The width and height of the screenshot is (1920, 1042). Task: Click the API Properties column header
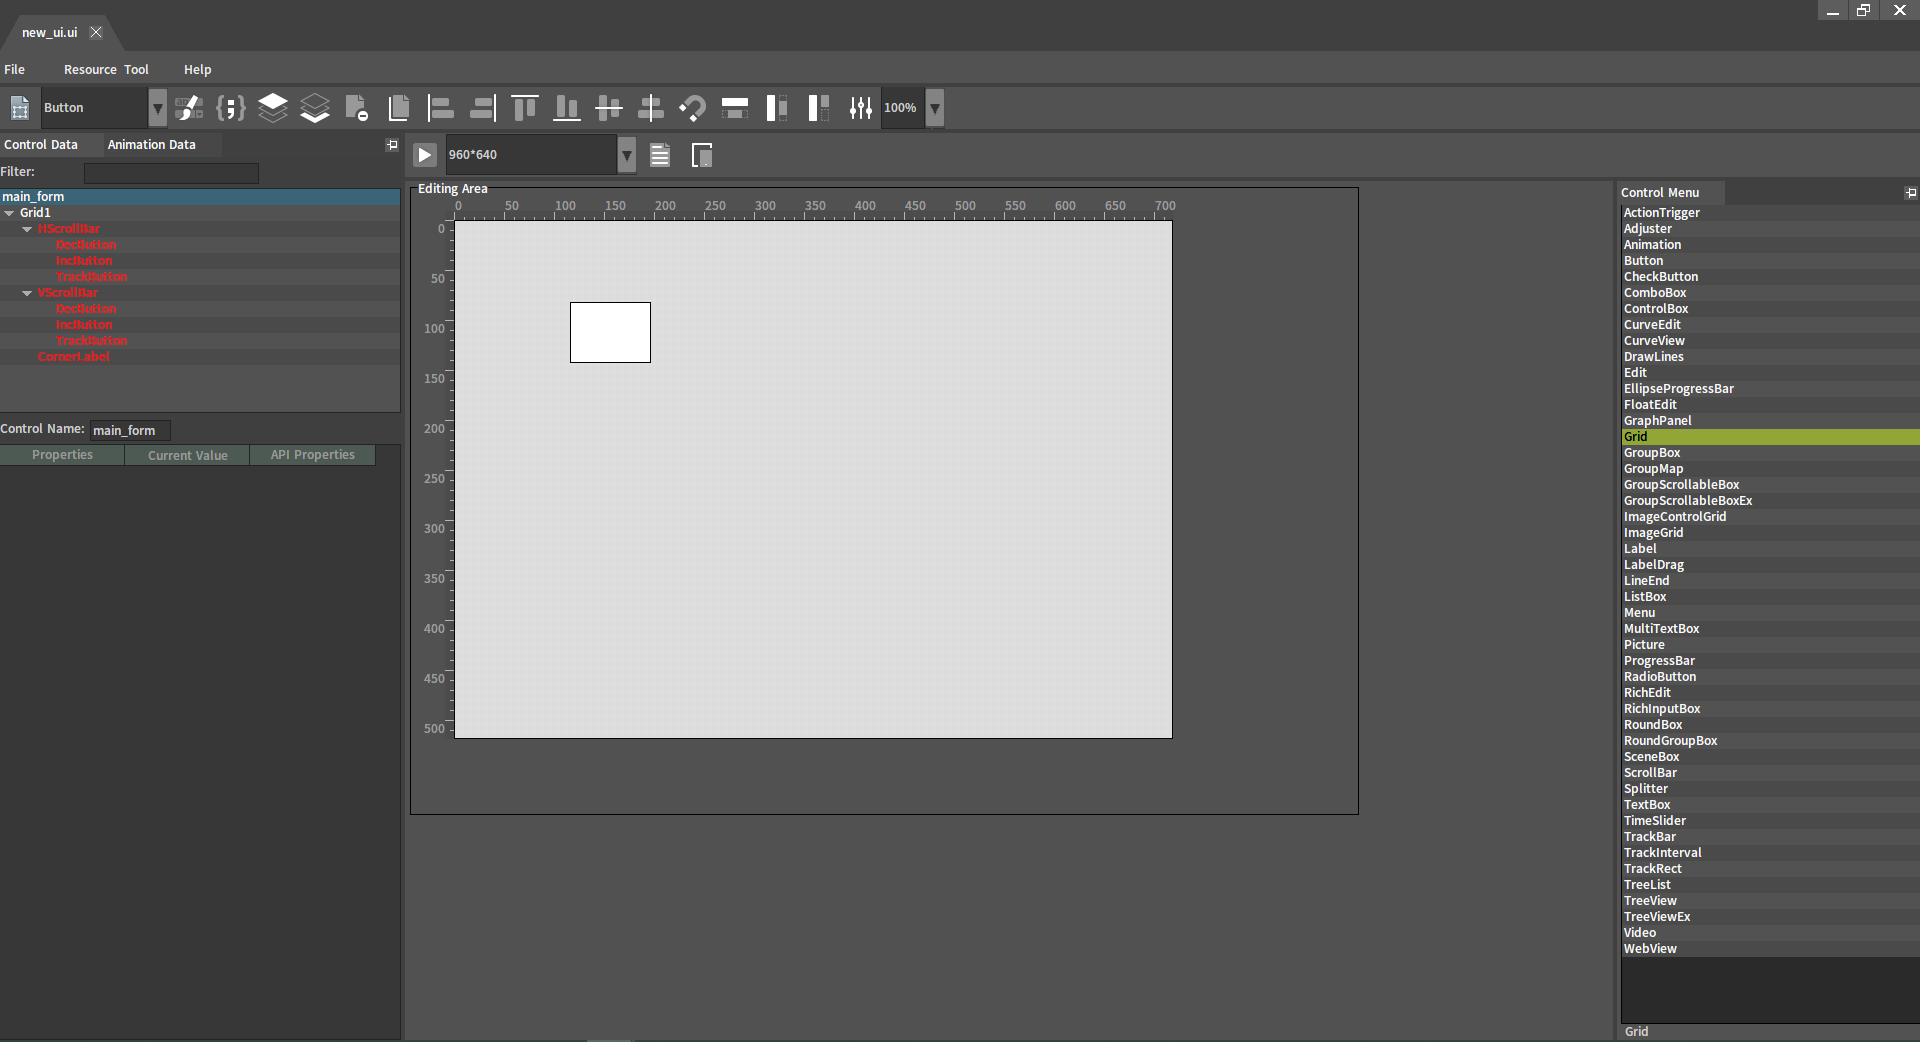pyautogui.click(x=313, y=455)
